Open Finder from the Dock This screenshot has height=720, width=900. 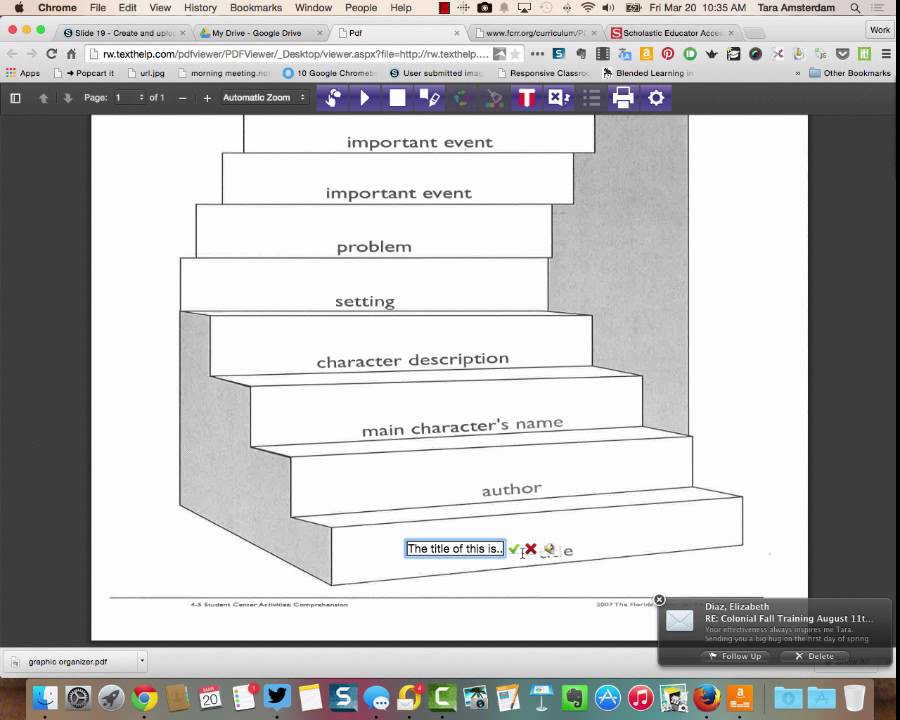pos(45,698)
